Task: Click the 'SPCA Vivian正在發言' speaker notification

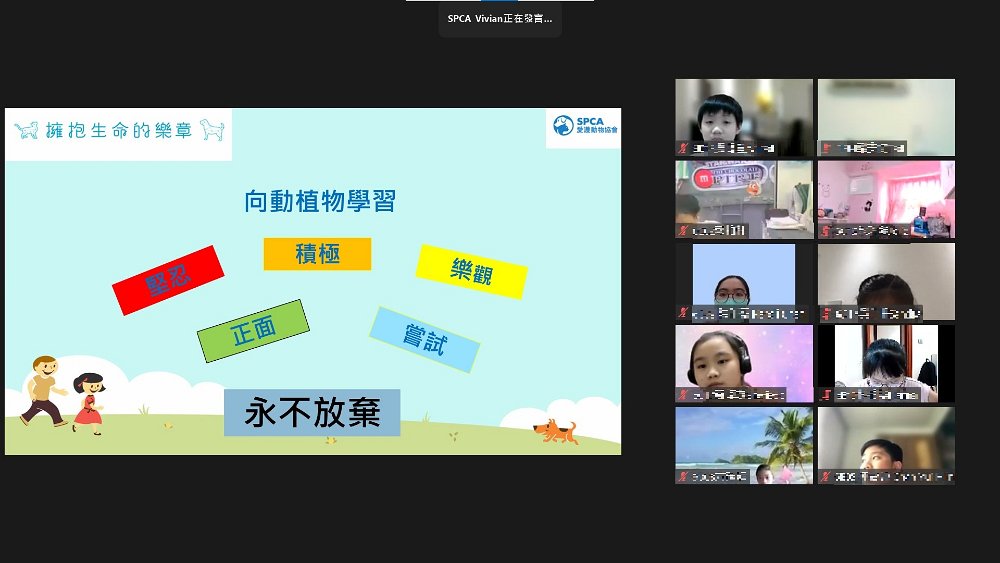Action: (x=499, y=18)
